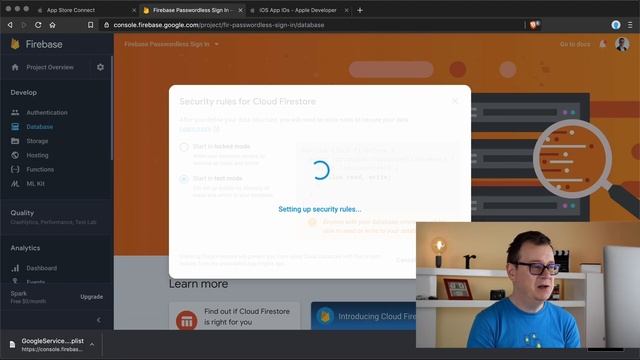Open browser home page icon

[x=52, y=25]
